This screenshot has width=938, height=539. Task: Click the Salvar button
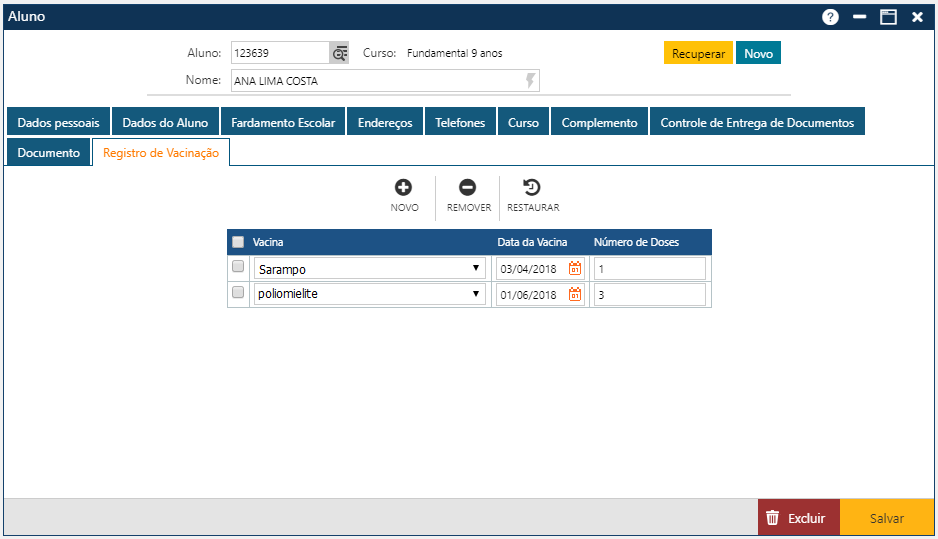click(x=886, y=518)
